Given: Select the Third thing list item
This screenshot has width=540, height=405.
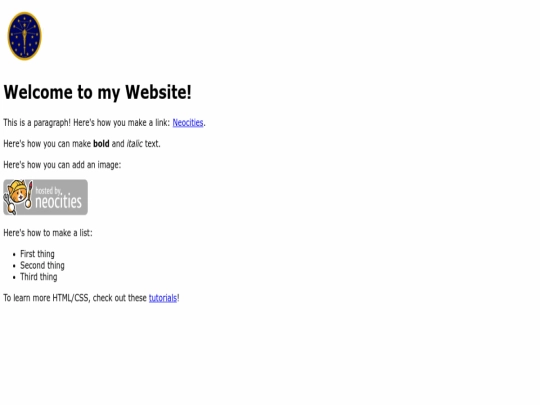Looking at the screenshot, I should coord(39,277).
